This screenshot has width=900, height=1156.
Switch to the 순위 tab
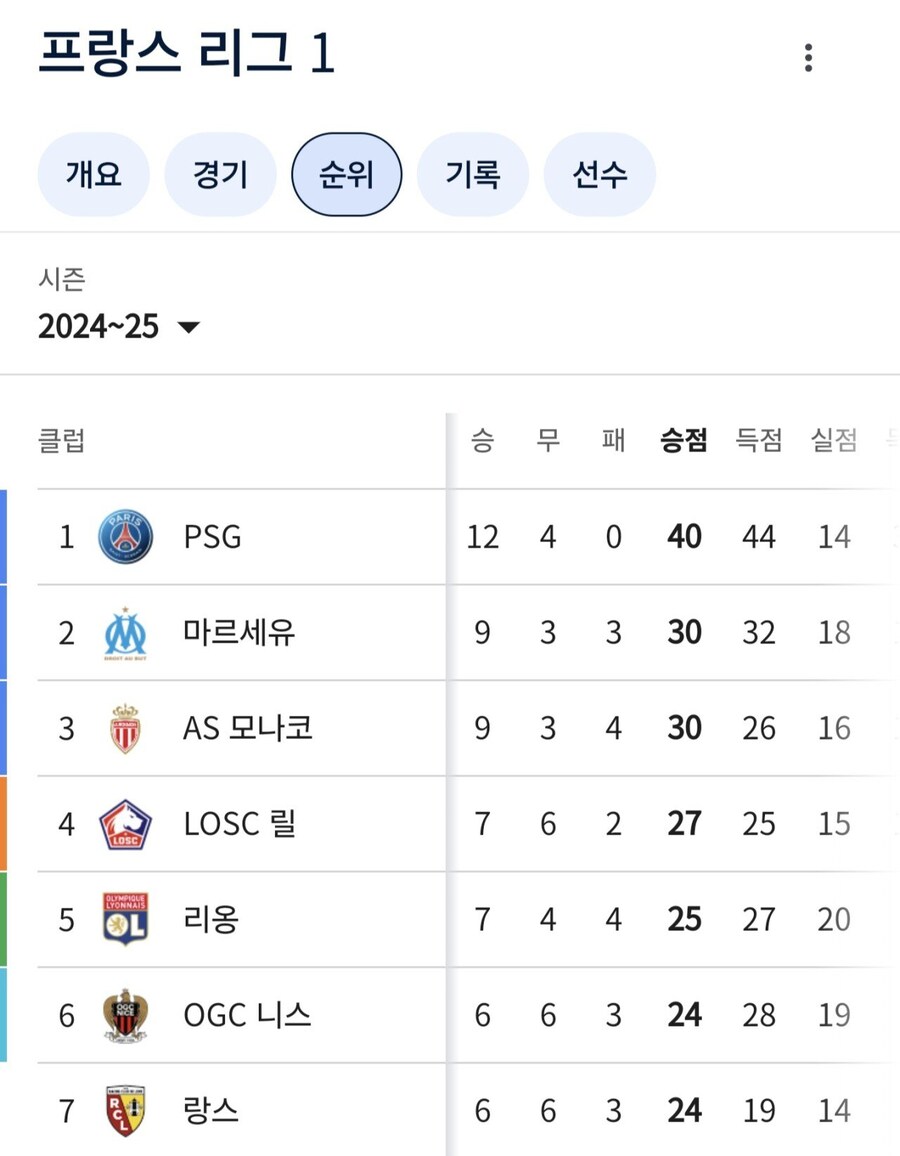(x=347, y=173)
